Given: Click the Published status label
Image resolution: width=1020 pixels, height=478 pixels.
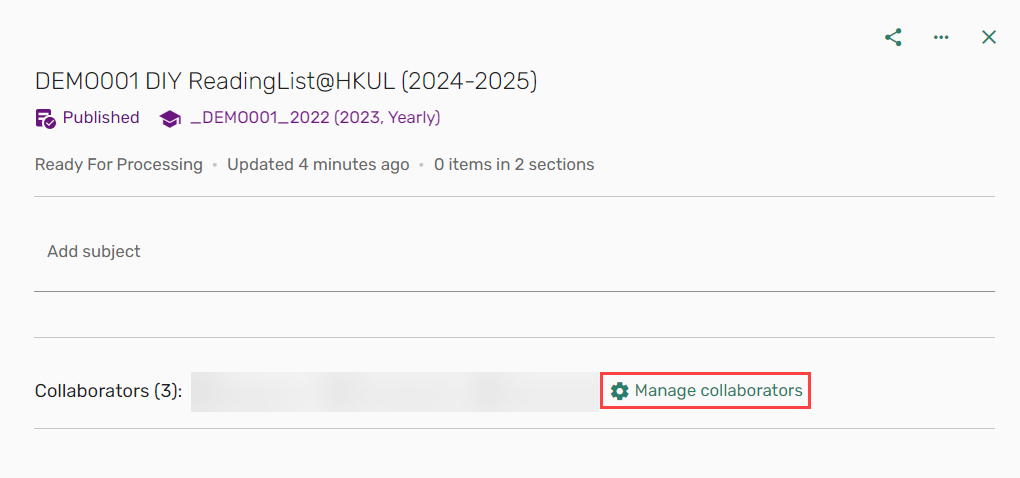Looking at the screenshot, I should [101, 118].
